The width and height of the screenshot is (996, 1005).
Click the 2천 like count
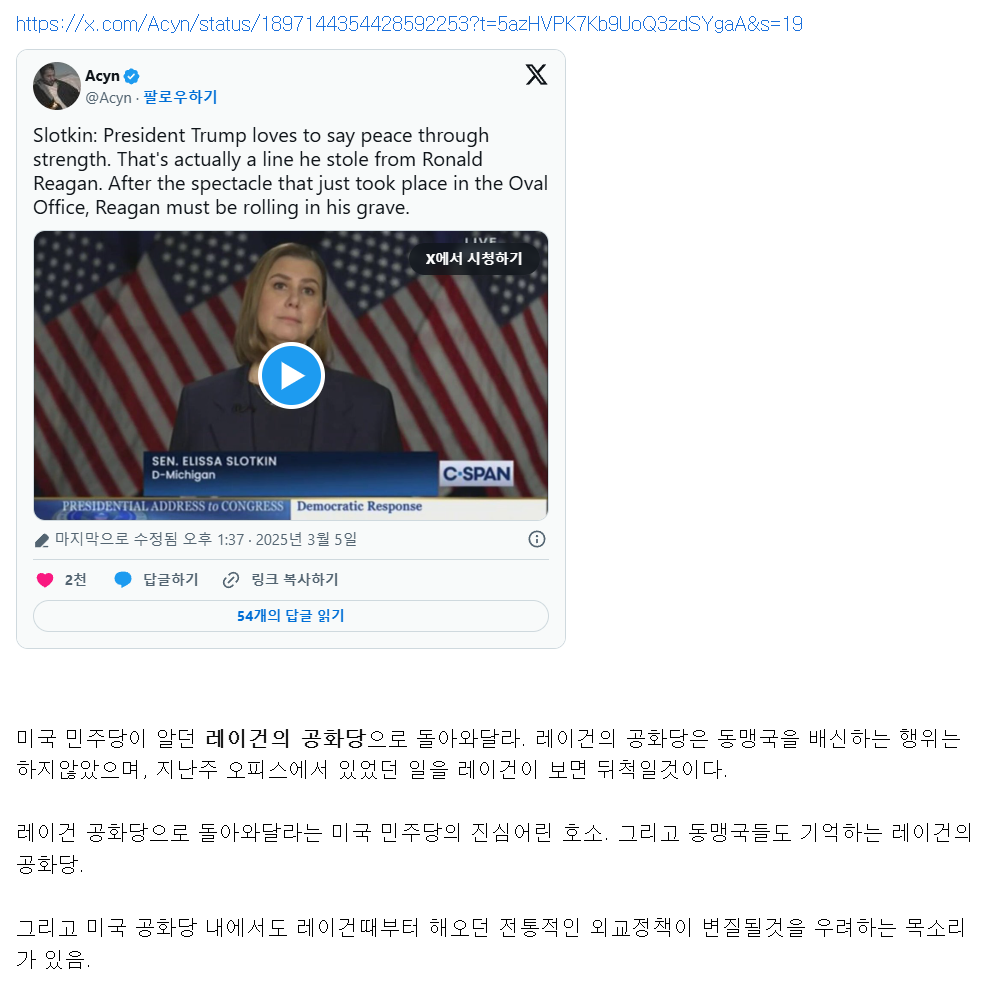click(x=76, y=579)
